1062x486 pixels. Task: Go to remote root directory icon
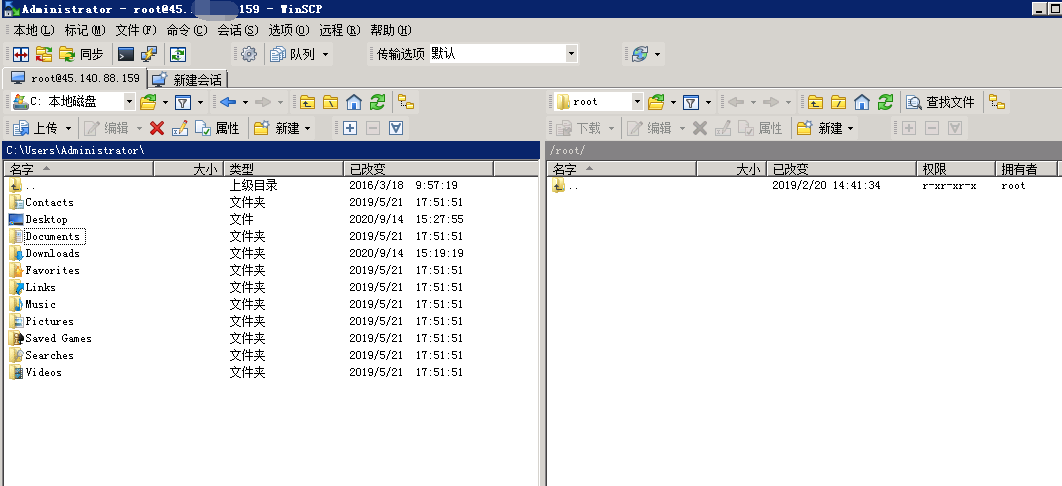click(x=838, y=102)
